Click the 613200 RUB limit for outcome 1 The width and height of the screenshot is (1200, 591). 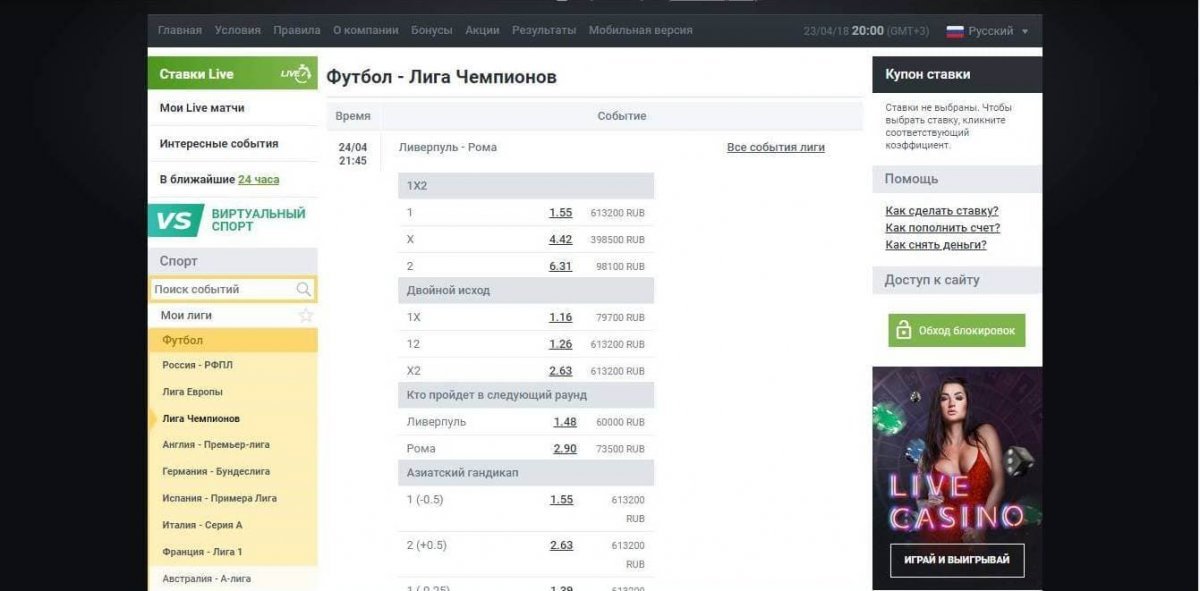pyautogui.click(x=618, y=213)
